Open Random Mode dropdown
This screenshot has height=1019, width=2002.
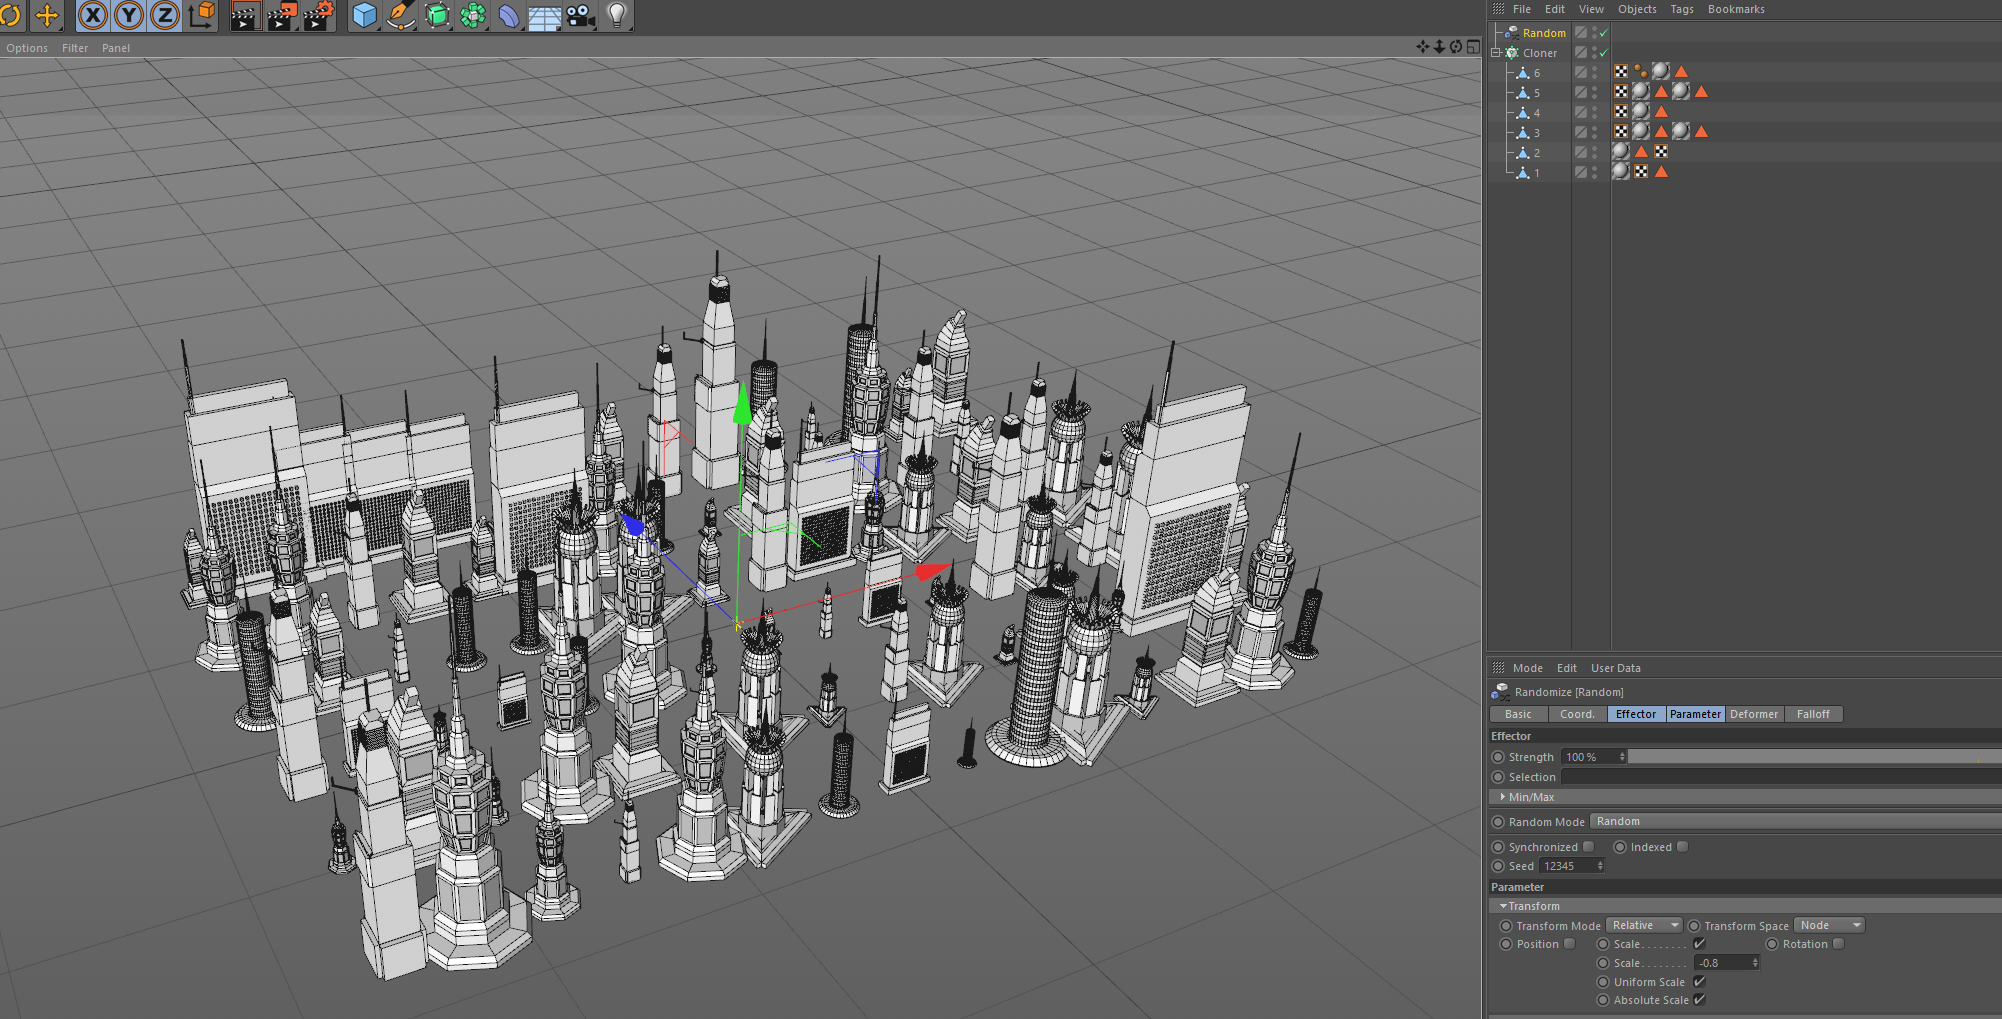point(1795,821)
